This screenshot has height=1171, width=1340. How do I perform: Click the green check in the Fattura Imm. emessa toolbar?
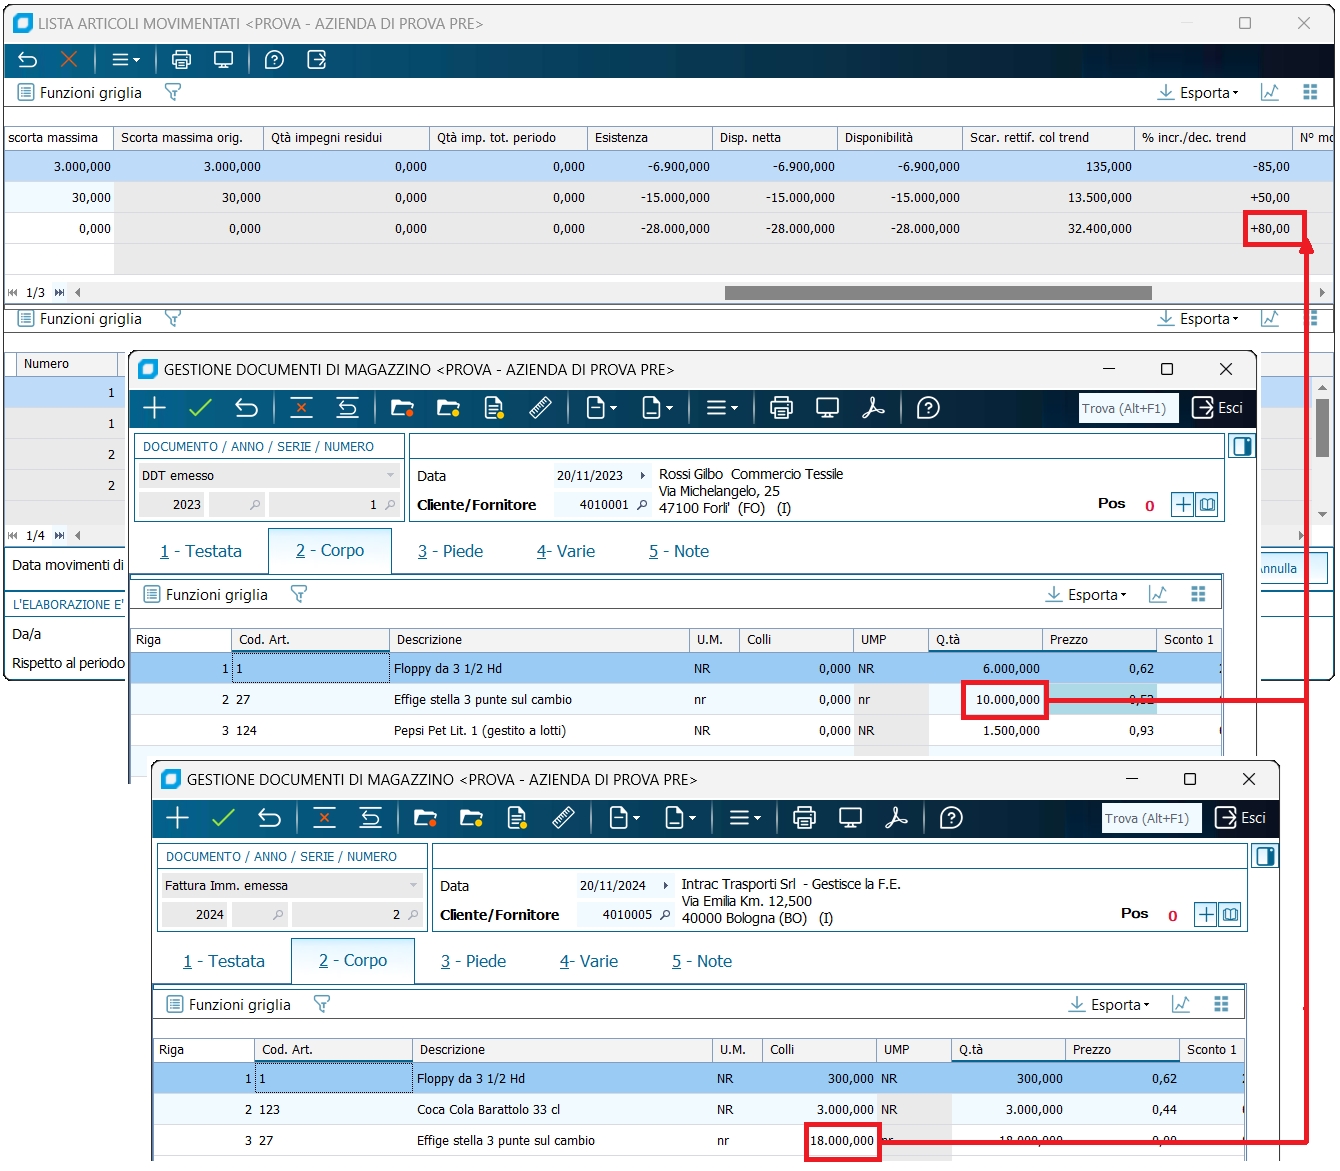pyautogui.click(x=224, y=818)
